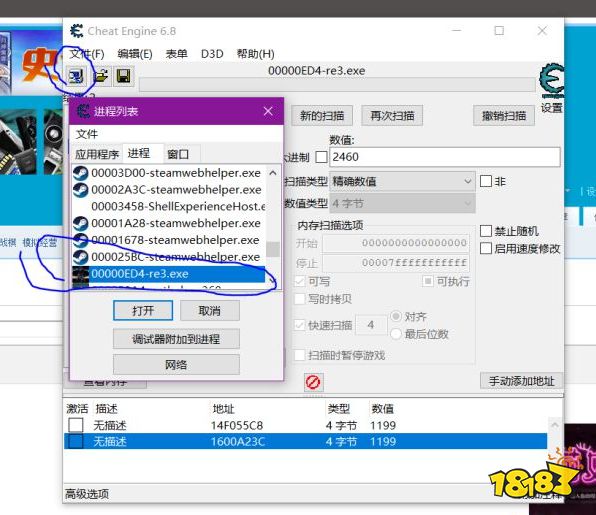The image size is (596, 515).
Task: Click process list scrollbar up arrow
Action: (x=273, y=173)
